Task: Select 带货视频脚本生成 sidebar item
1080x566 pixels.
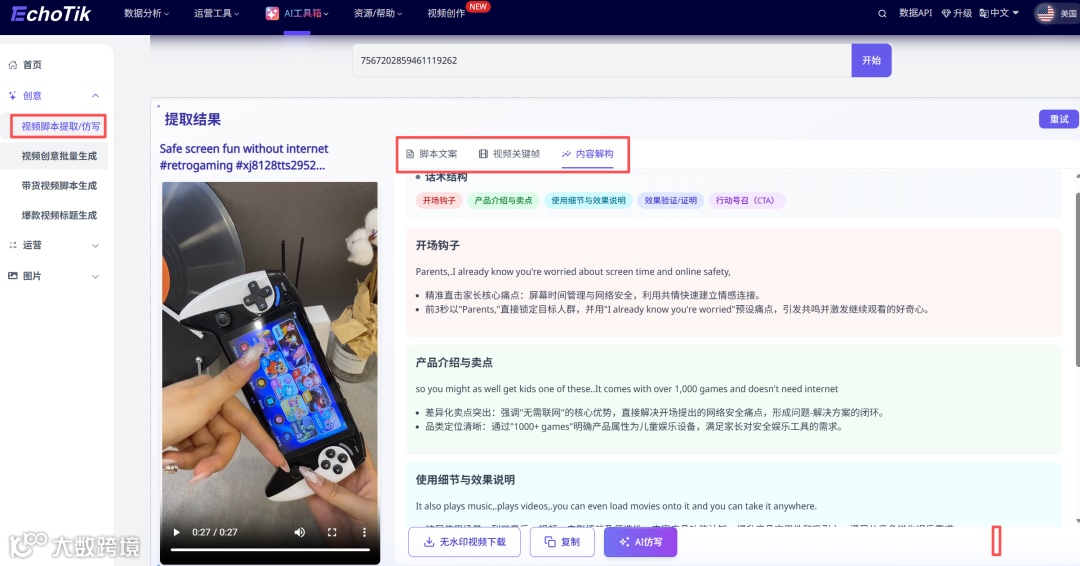Action: [59, 186]
